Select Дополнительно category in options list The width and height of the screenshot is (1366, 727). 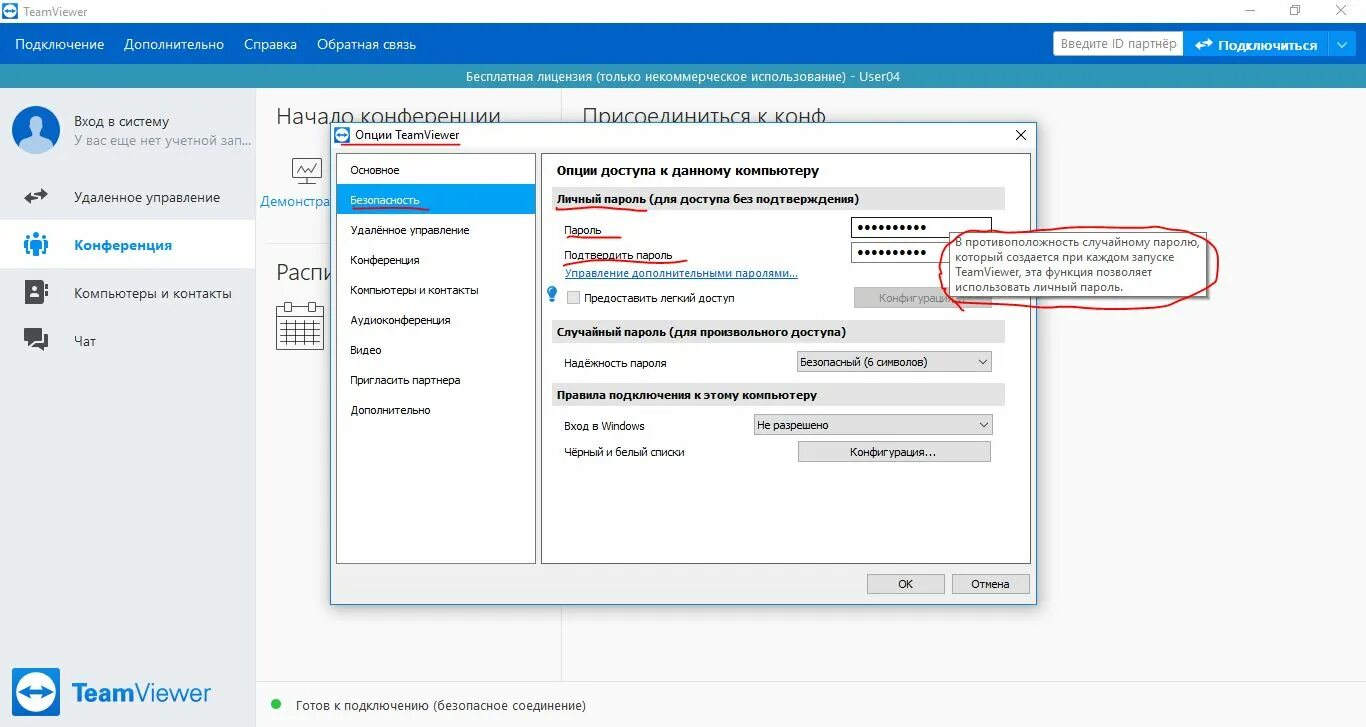tap(436, 410)
